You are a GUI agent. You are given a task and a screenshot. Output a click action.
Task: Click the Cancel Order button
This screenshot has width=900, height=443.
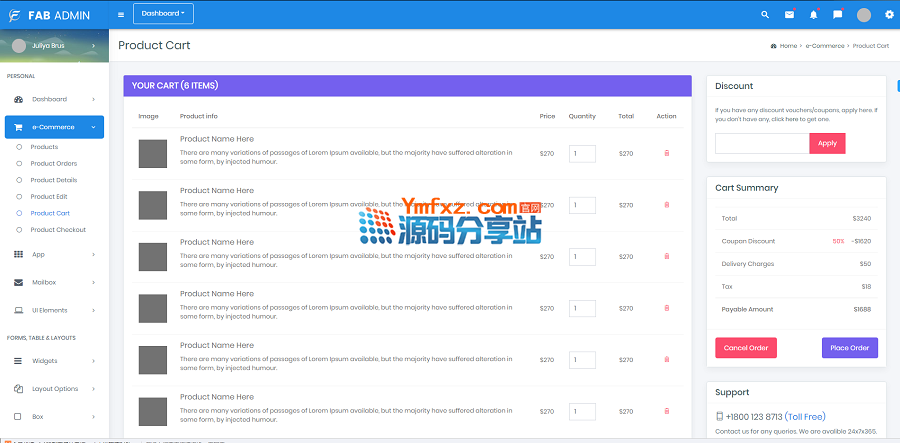coord(745,348)
